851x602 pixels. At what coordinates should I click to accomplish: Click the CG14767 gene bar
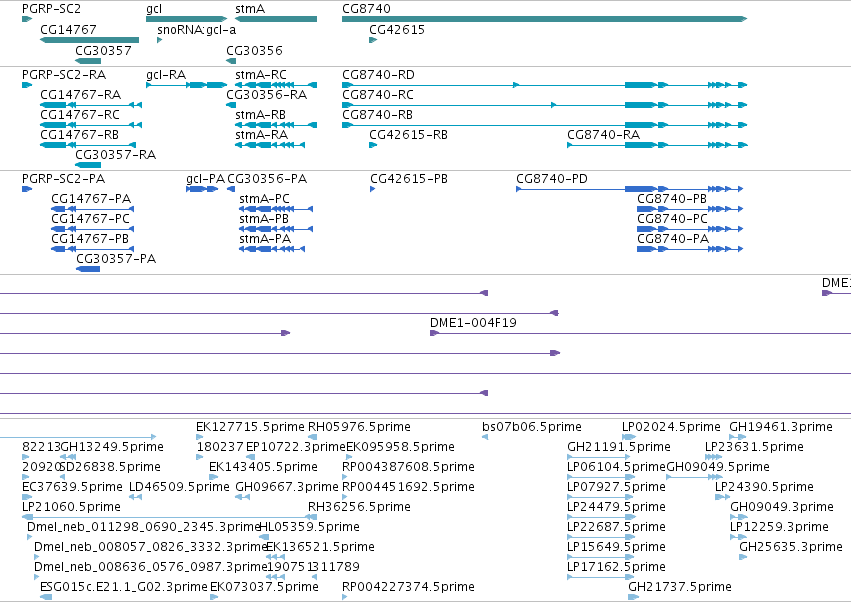[x=90, y=40]
